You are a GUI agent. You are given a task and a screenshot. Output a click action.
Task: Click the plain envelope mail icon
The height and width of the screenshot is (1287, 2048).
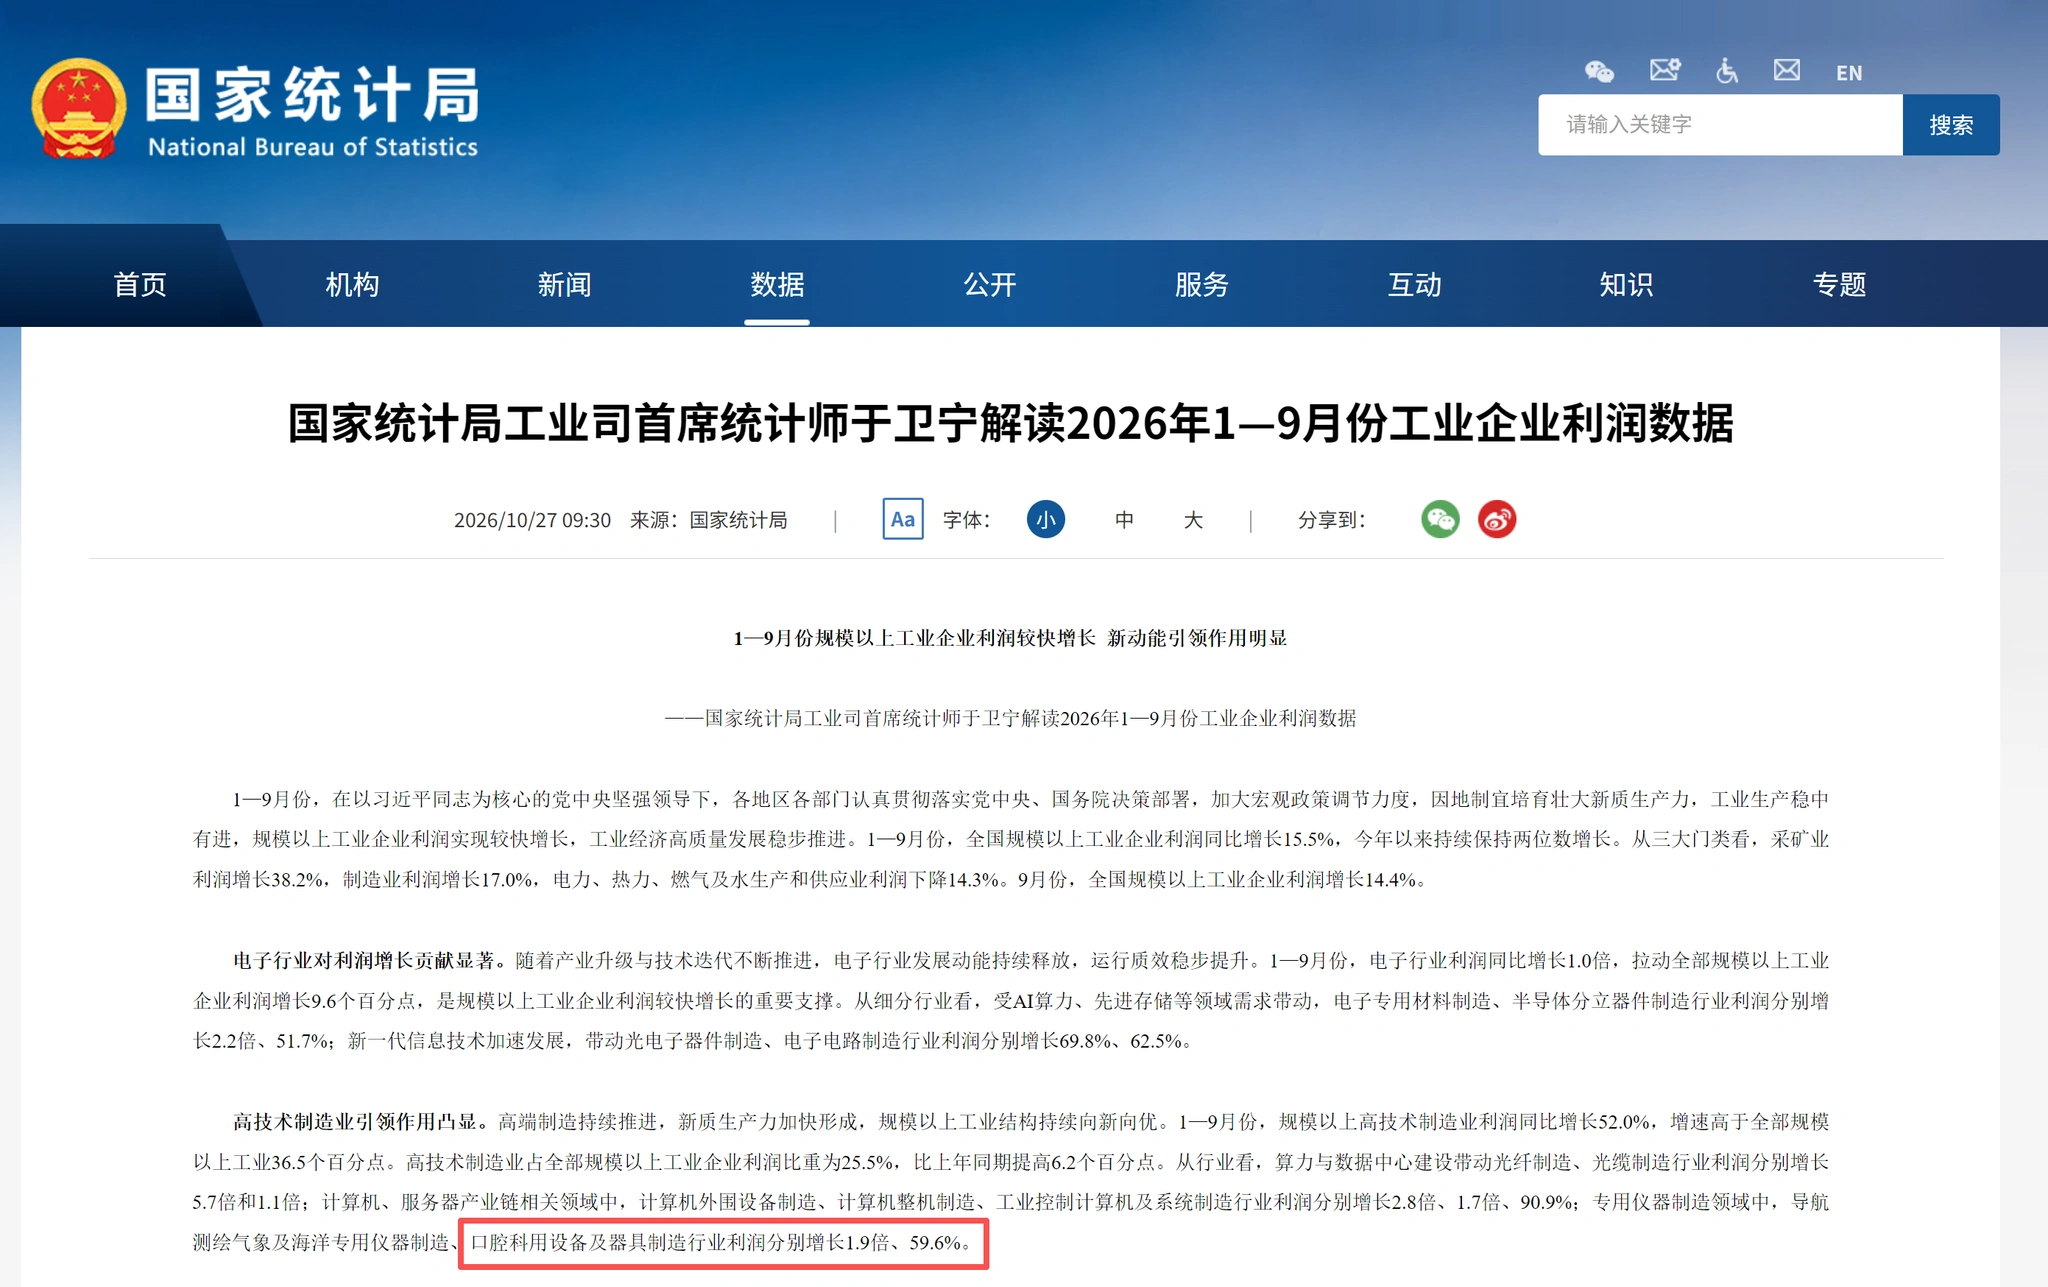click(x=1787, y=70)
